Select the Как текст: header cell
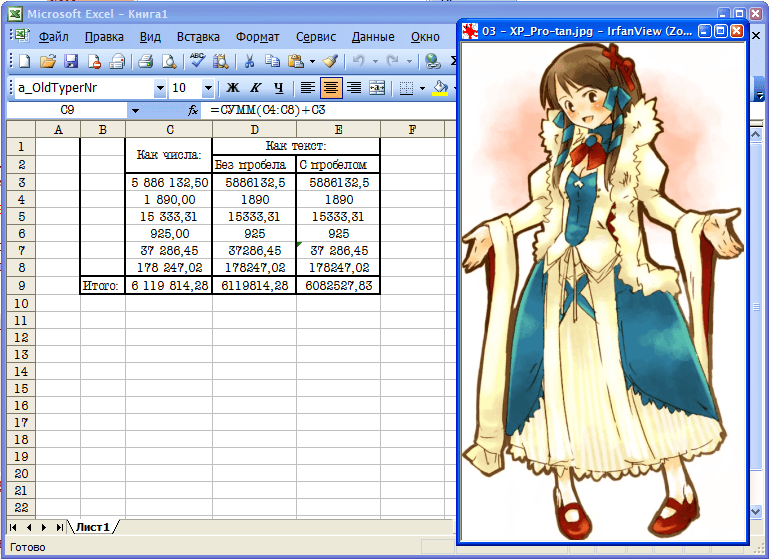This screenshot has height=559, width=769. [x=296, y=146]
